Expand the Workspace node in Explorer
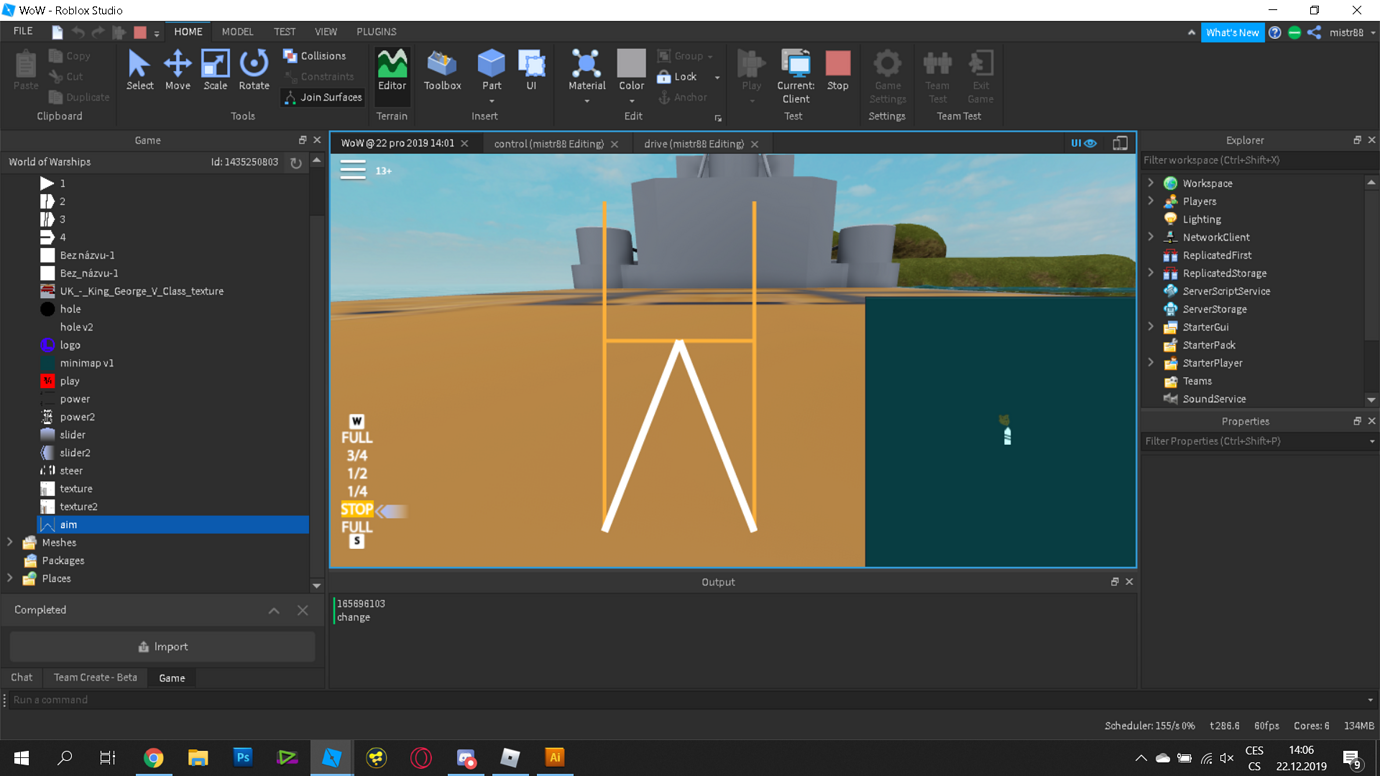This screenshot has width=1380, height=776. pos(1151,183)
